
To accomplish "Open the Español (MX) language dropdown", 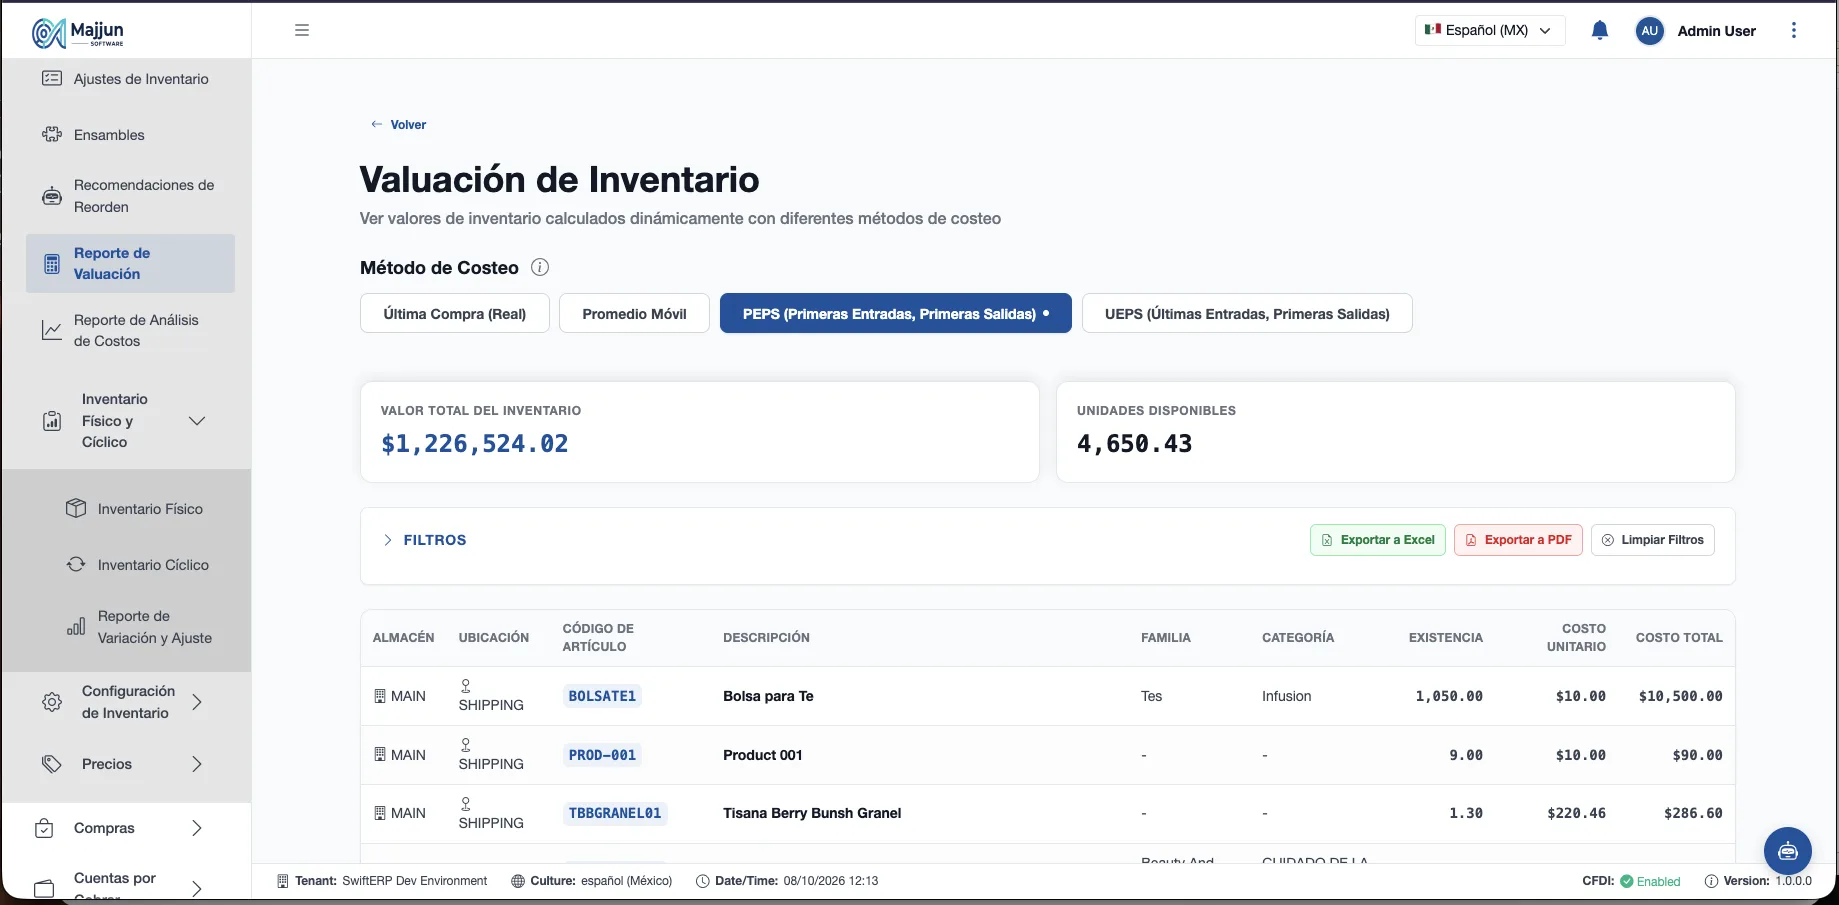I will 1490,30.
